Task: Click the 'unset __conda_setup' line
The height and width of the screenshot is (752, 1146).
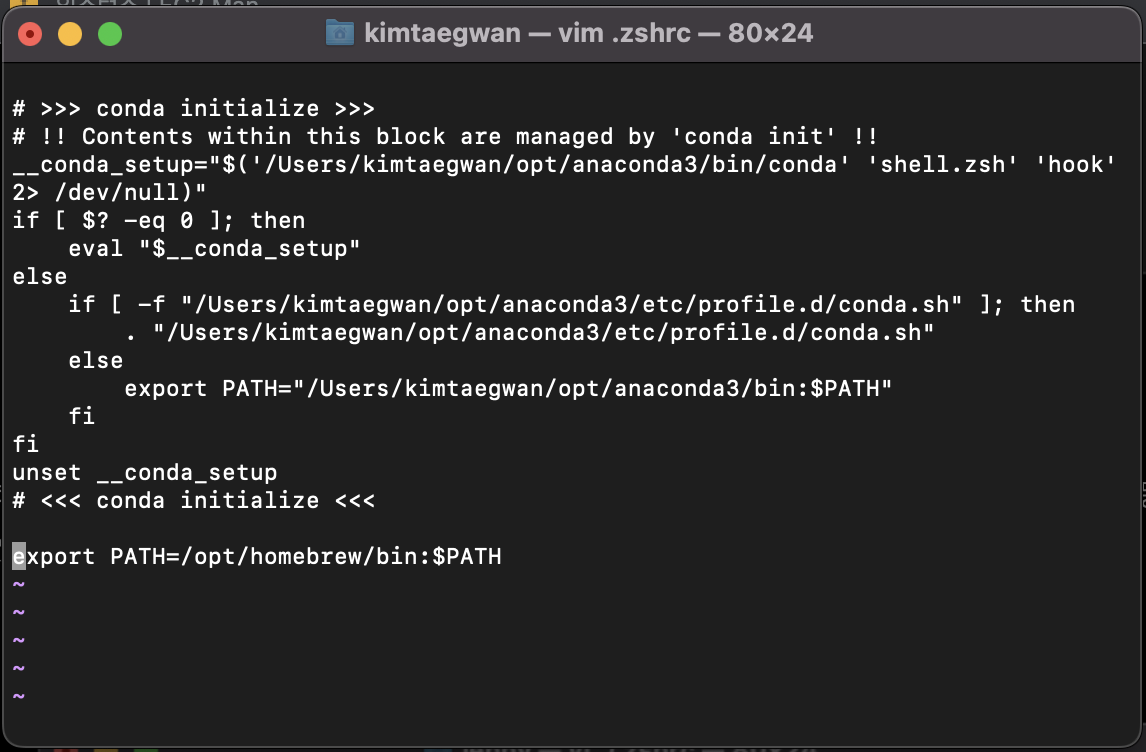Action: click(145, 473)
